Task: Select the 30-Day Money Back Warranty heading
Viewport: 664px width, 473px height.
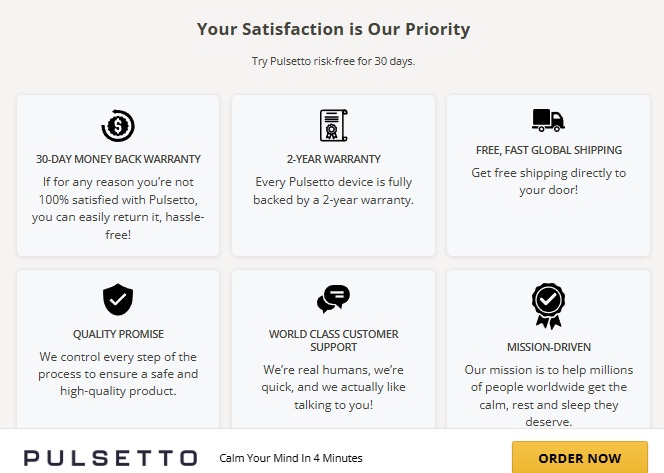Action: tap(118, 159)
